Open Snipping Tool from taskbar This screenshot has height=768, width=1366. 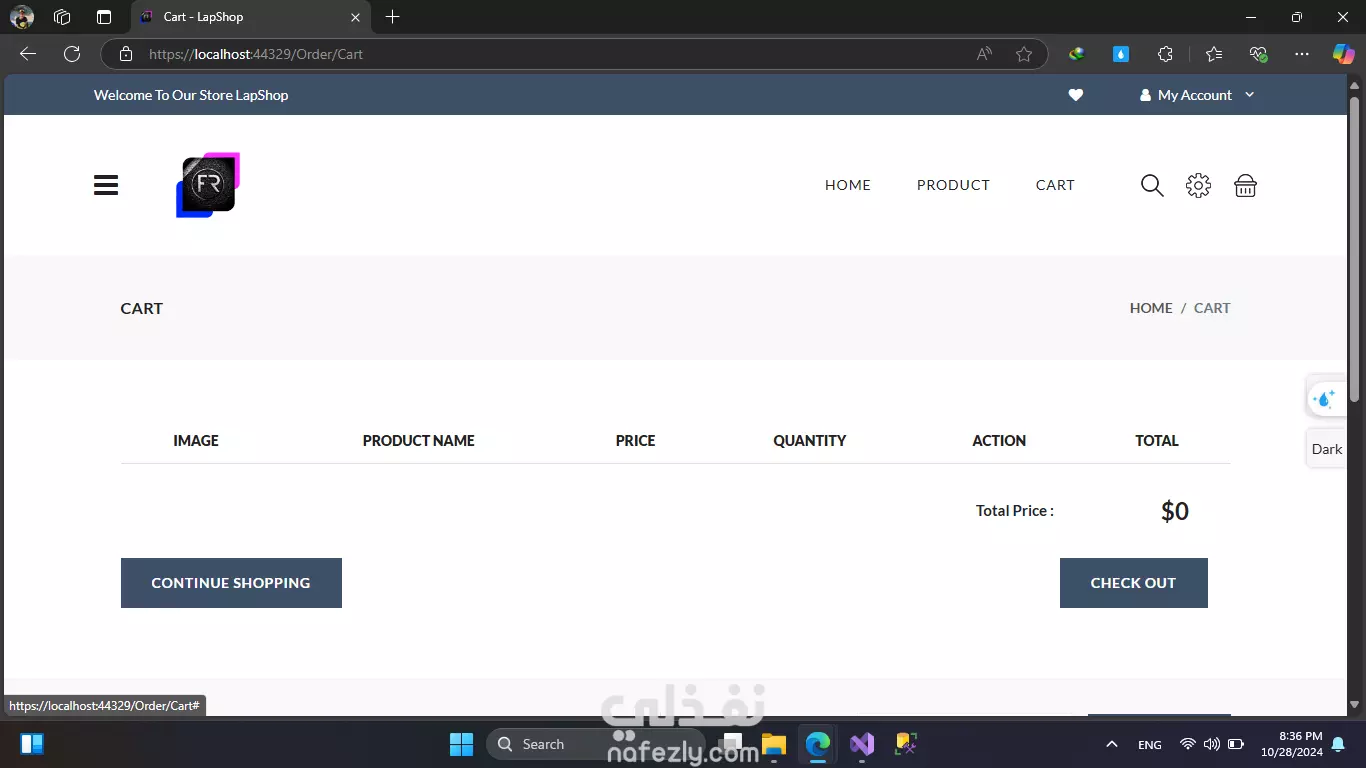tap(906, 744)
